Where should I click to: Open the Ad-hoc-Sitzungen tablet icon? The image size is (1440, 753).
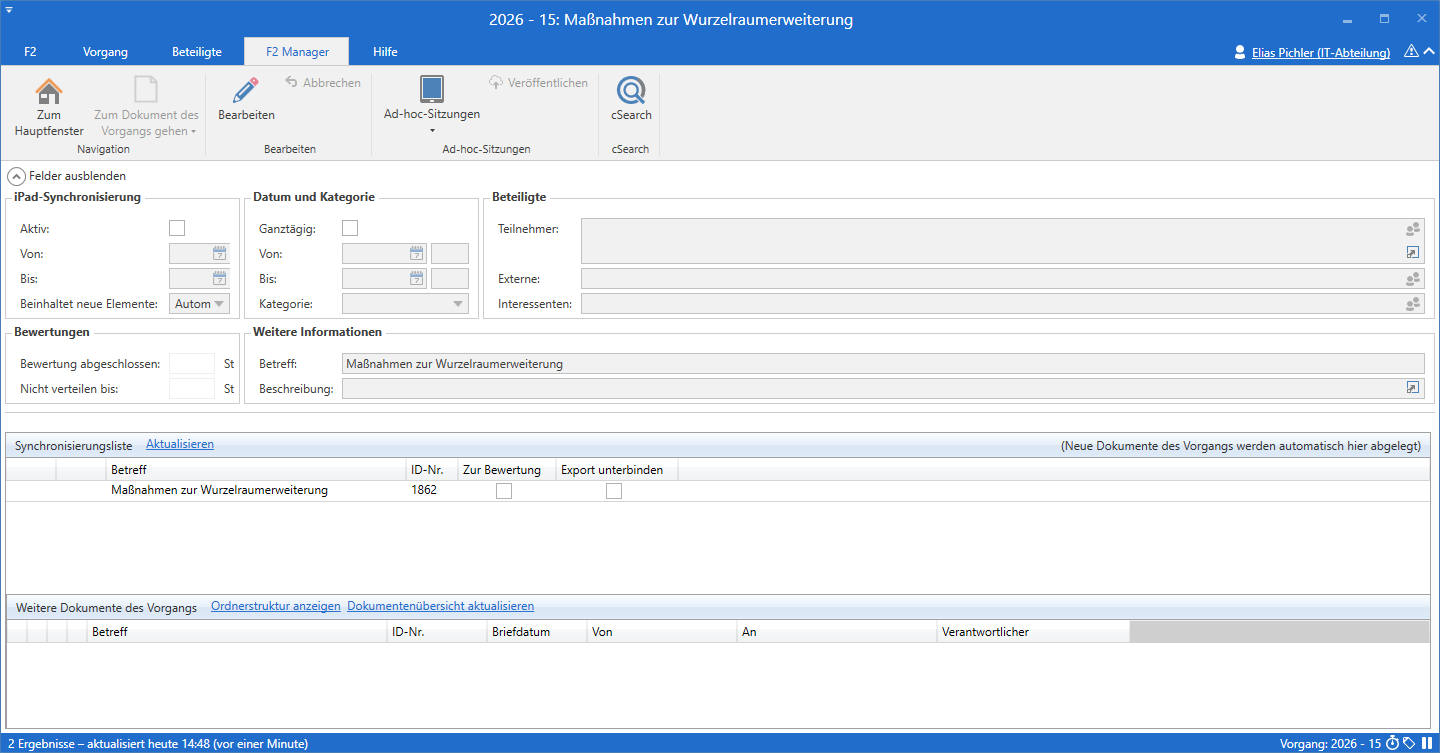tap(432, 90)
